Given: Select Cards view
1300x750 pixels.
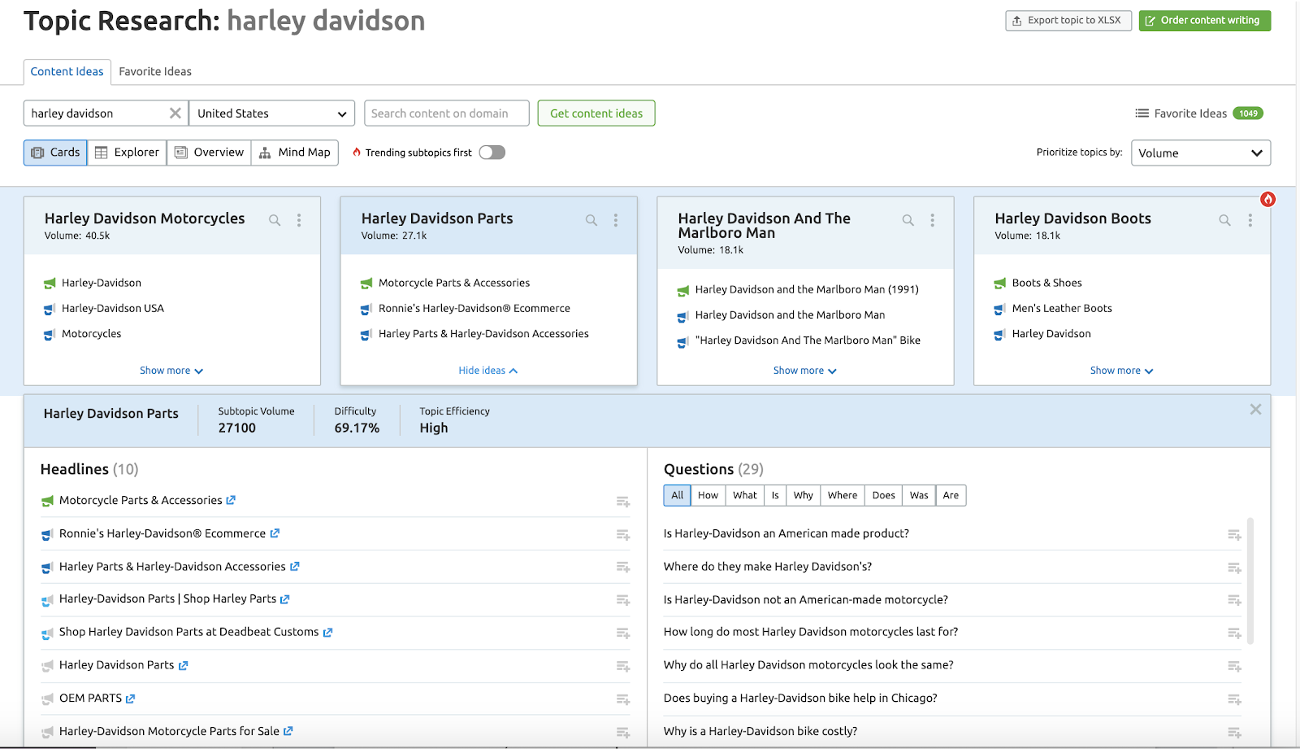Looking at the screenshot, I should click(x=56, y=152).
